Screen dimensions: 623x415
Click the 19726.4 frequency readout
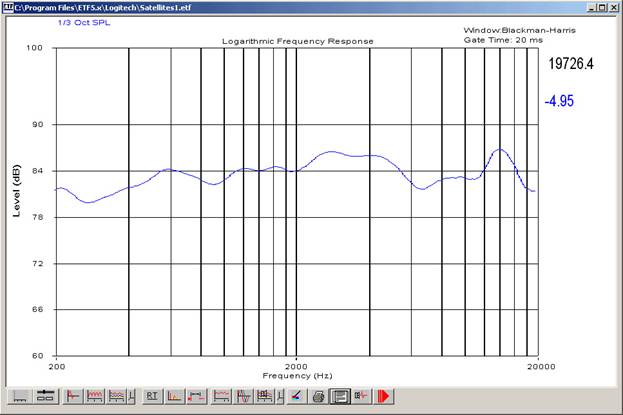572,65
